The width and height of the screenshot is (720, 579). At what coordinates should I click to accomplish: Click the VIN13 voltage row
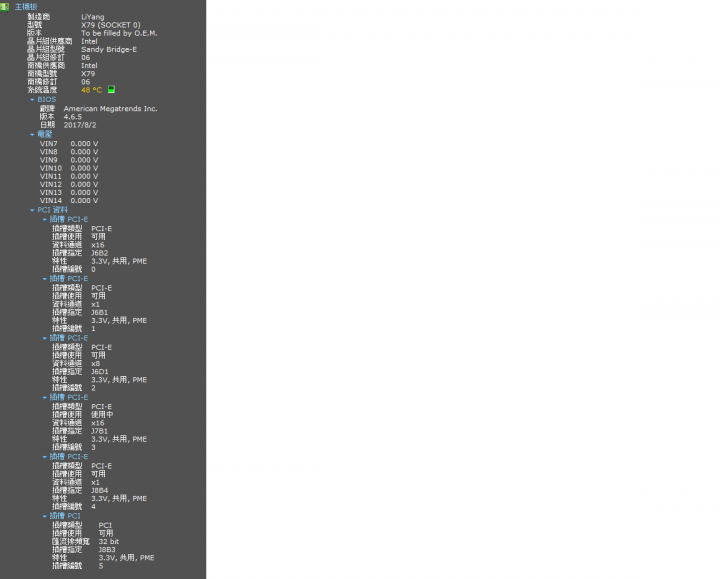click(69, 193)
